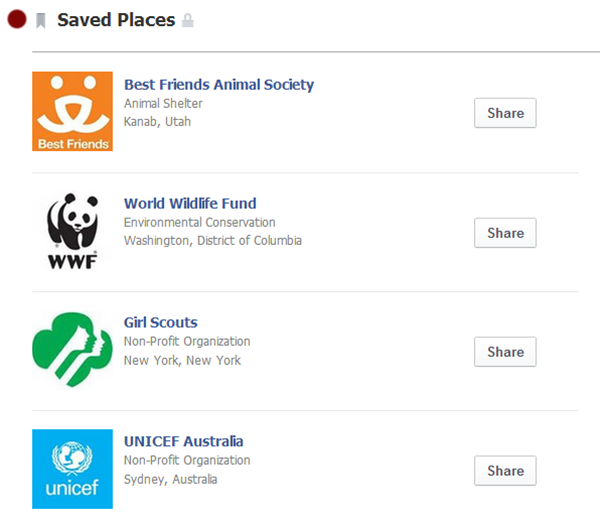
Task: Click the New York, New York location
Action: point(183,360)
